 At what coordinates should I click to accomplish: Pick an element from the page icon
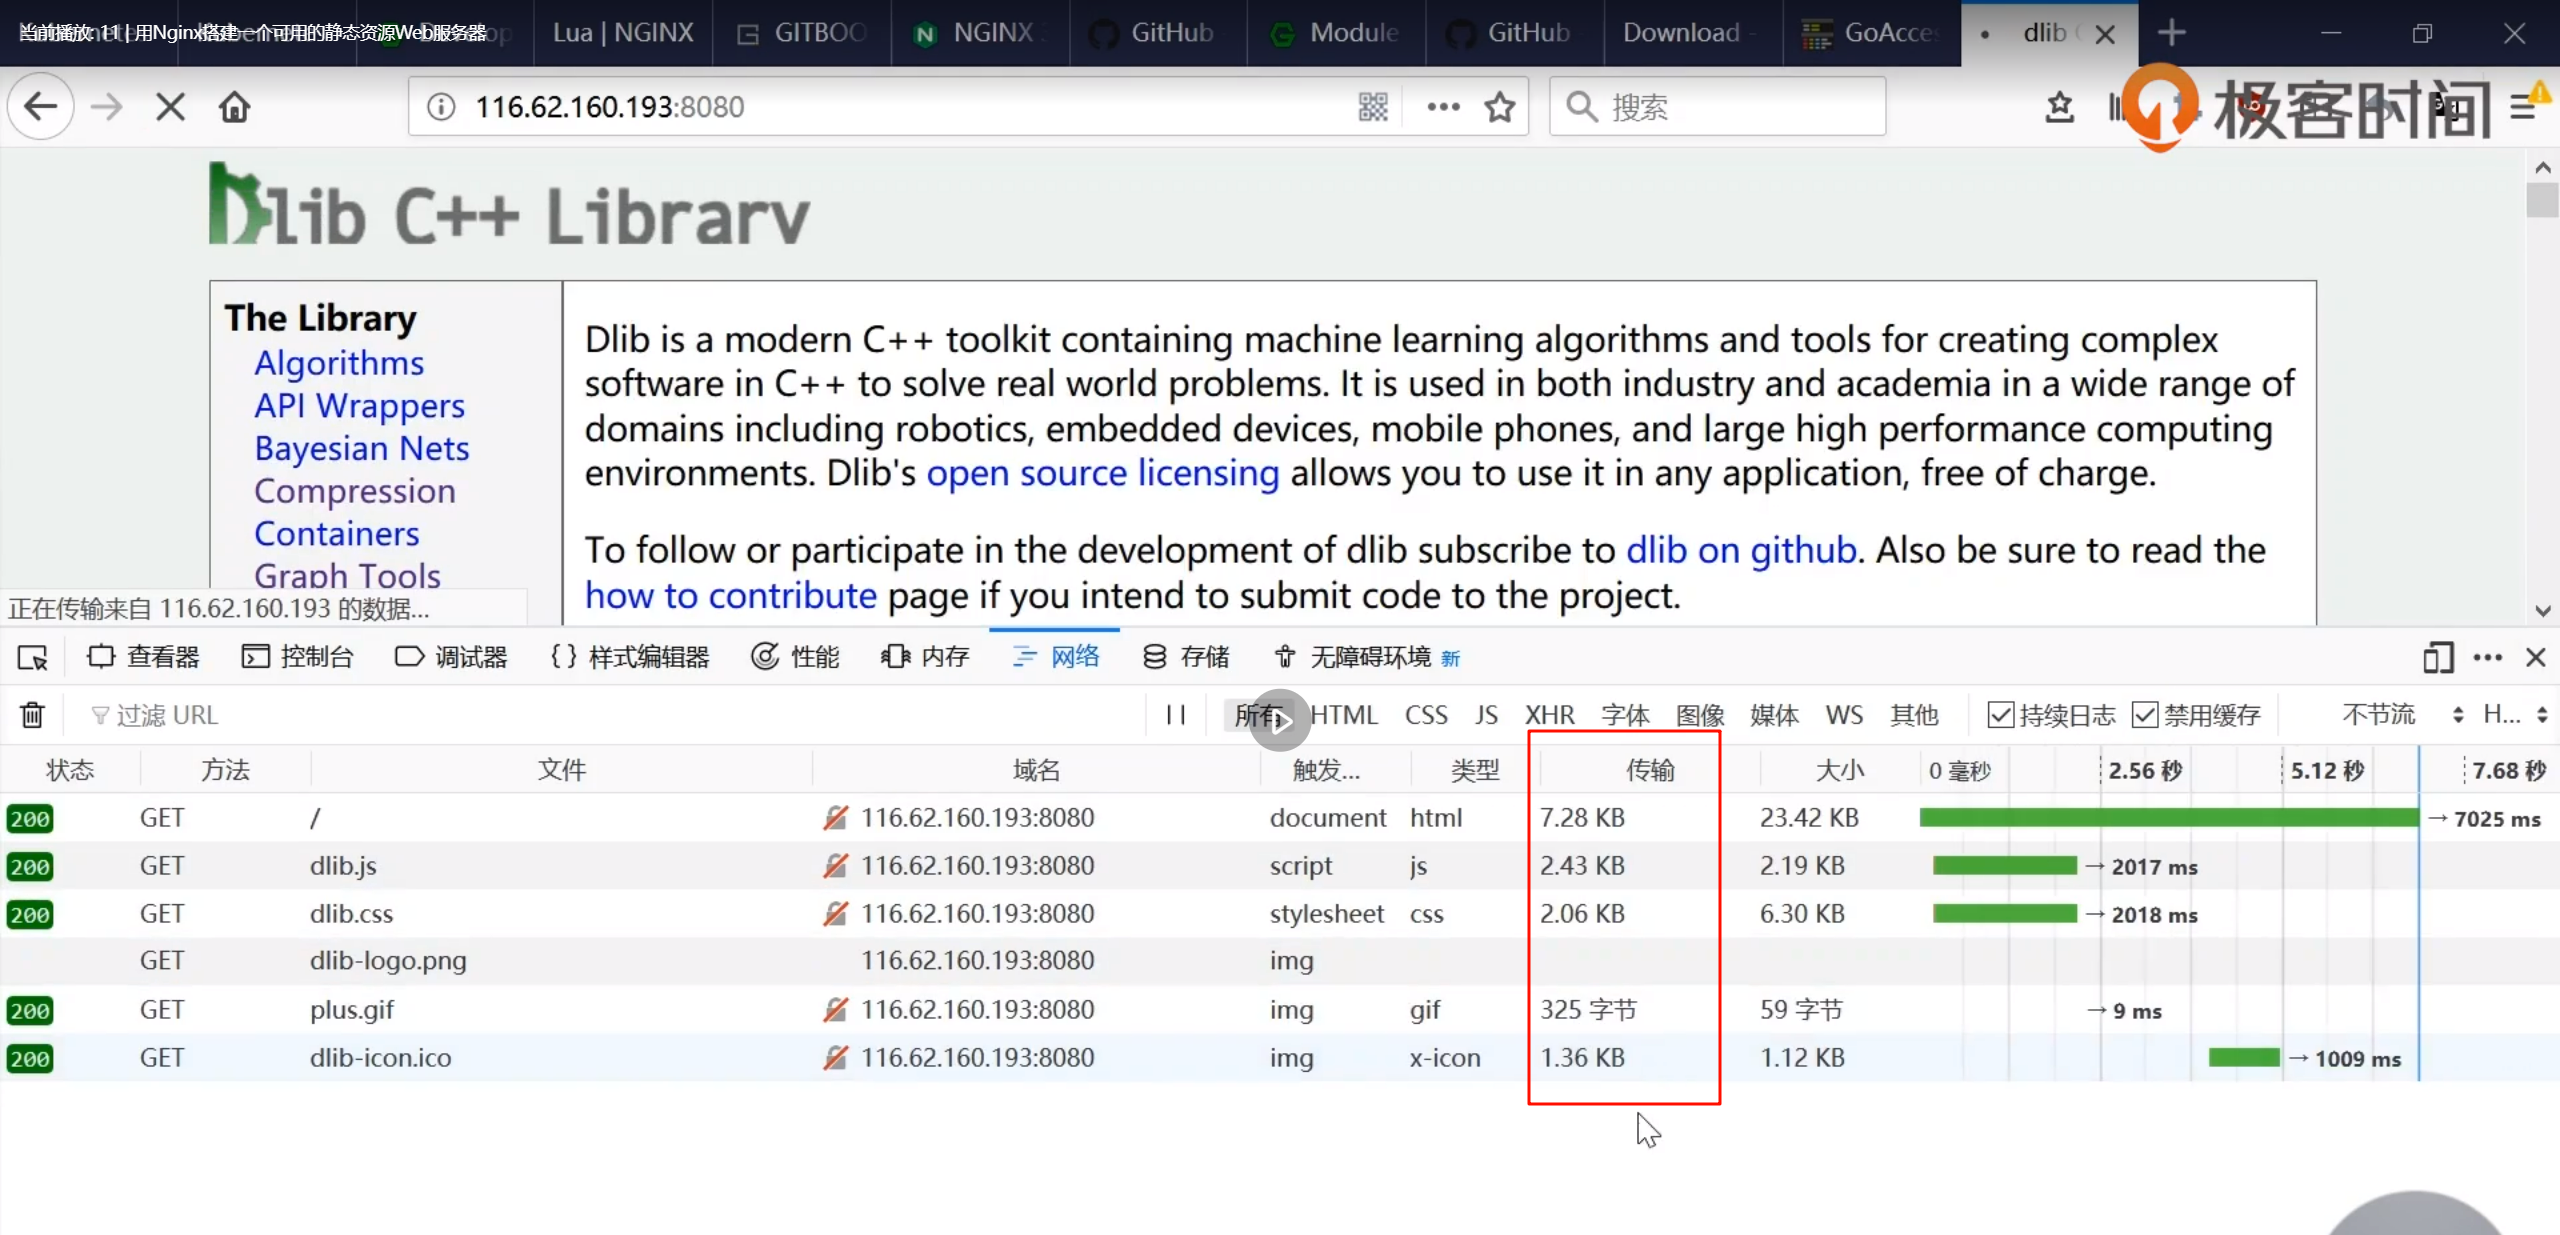32,657
